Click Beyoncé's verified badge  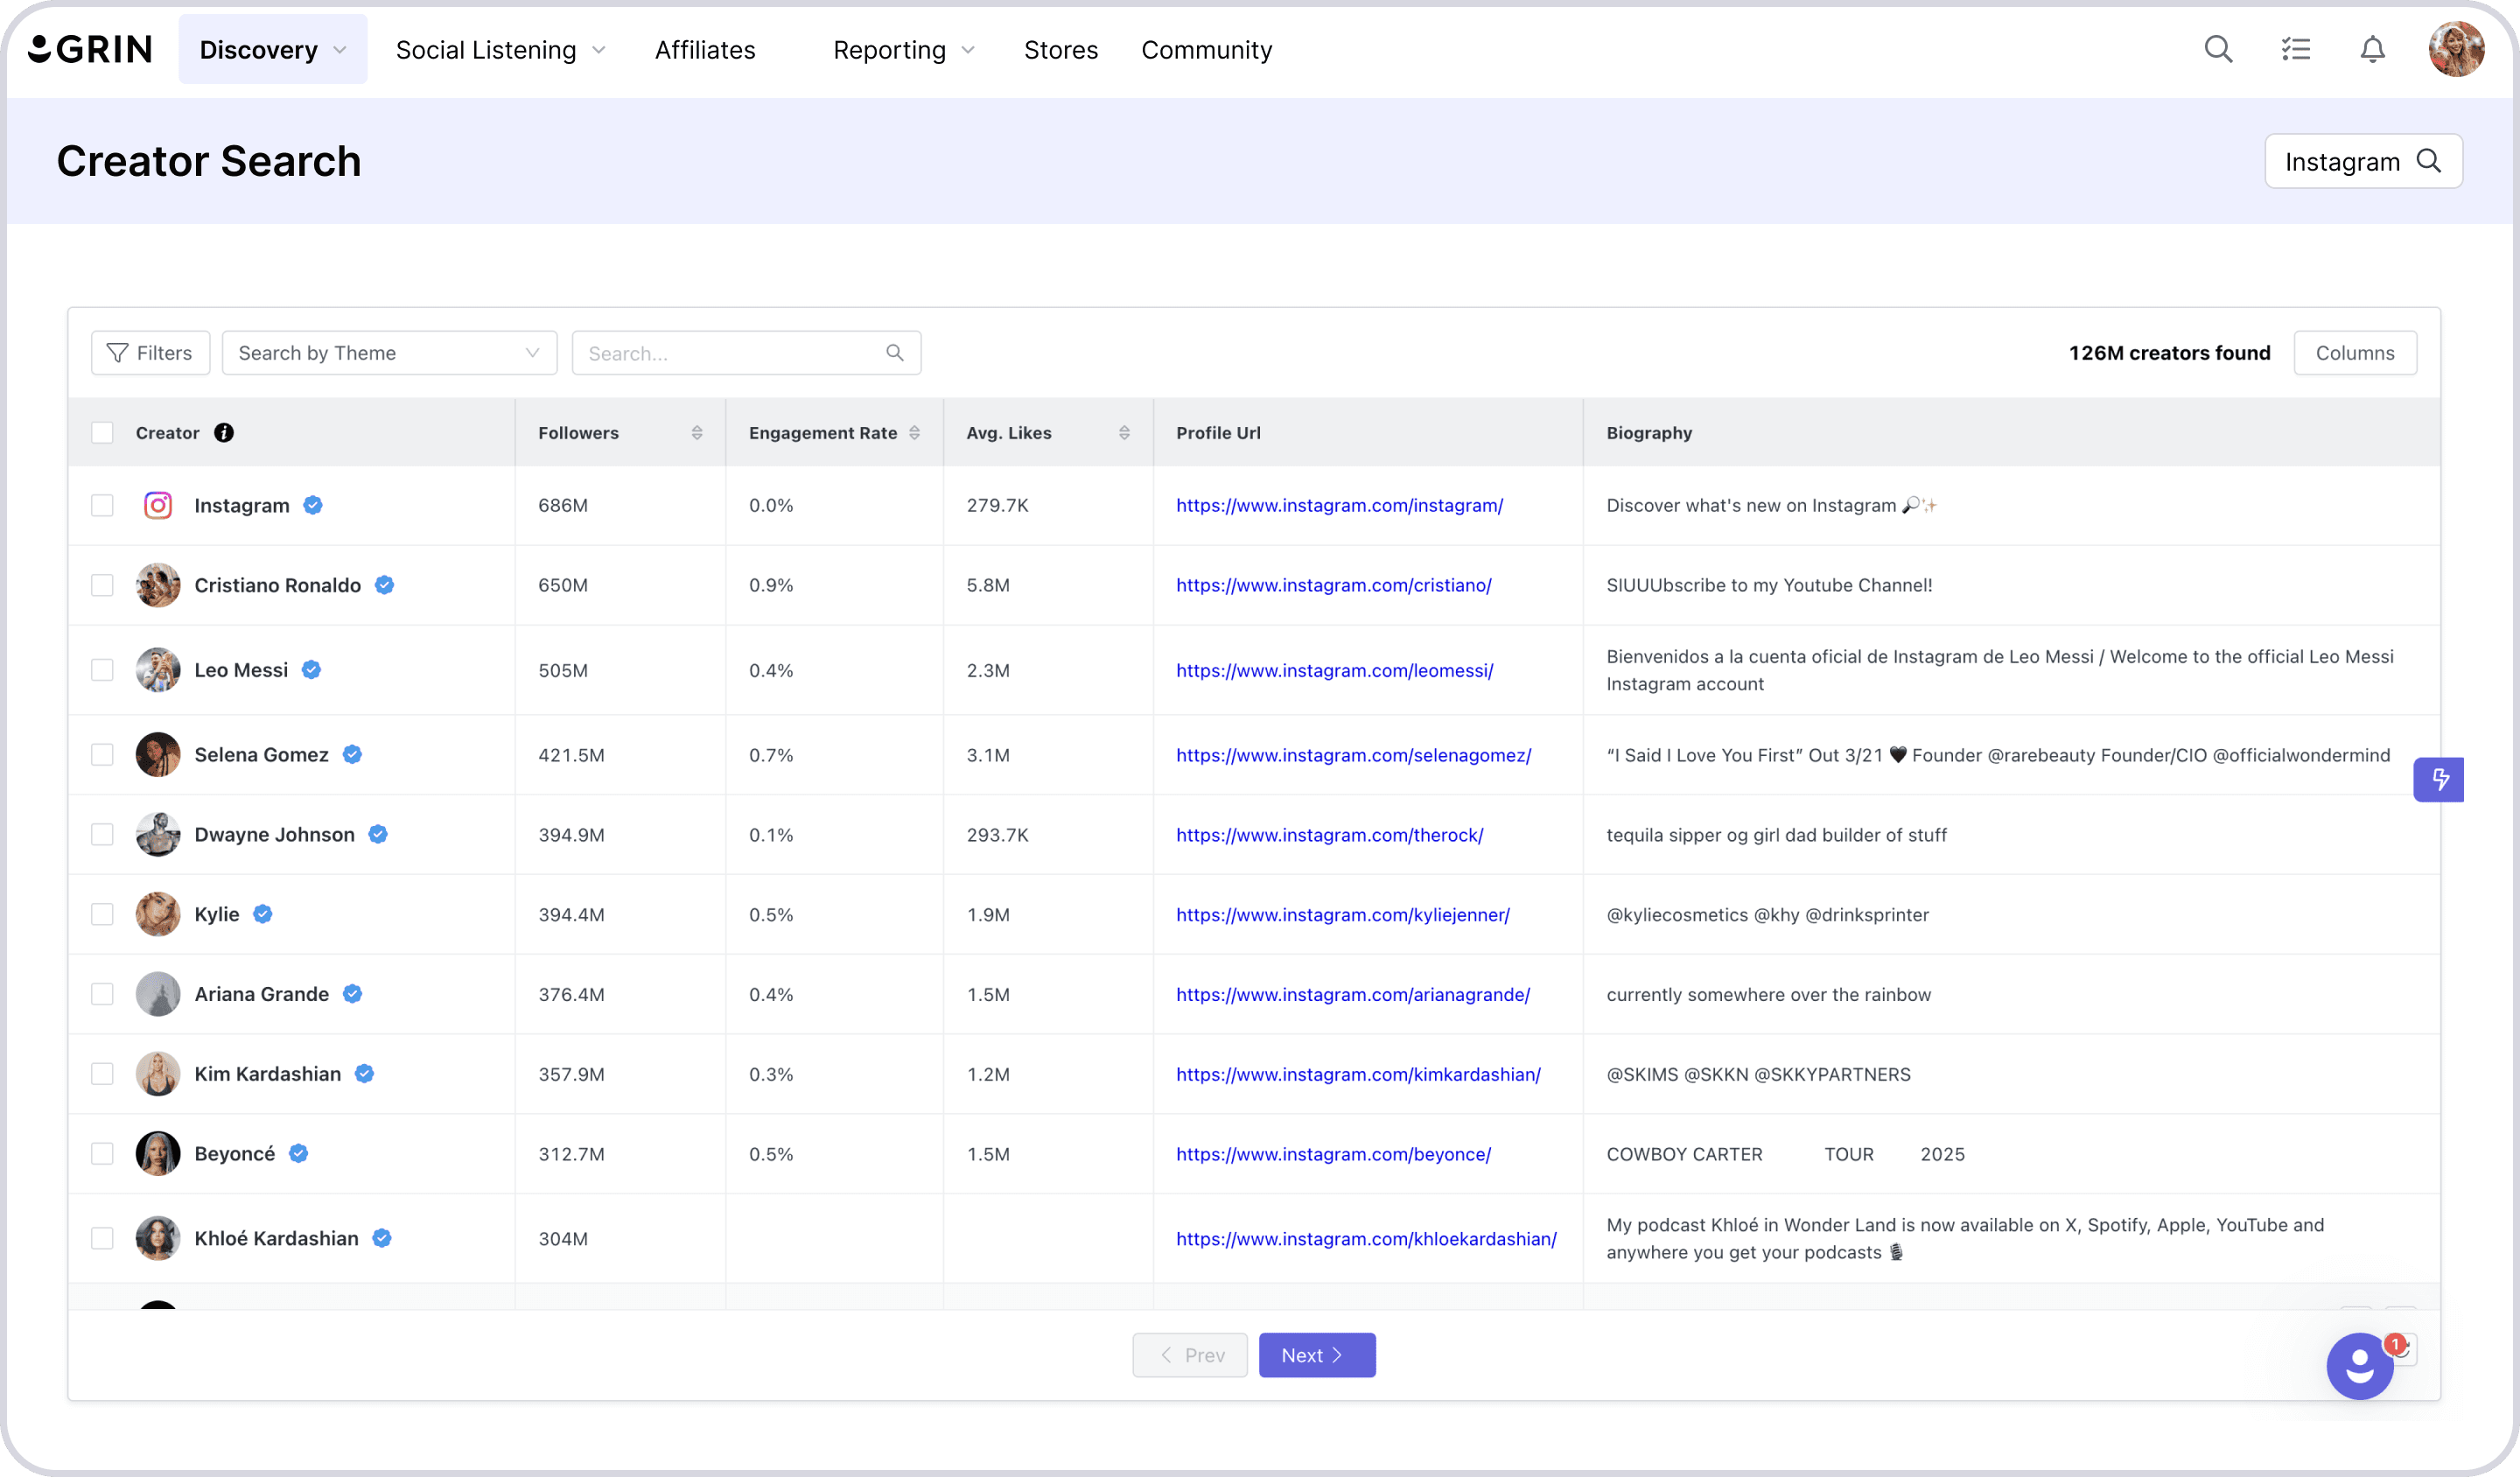click(x=299, y=1154)
